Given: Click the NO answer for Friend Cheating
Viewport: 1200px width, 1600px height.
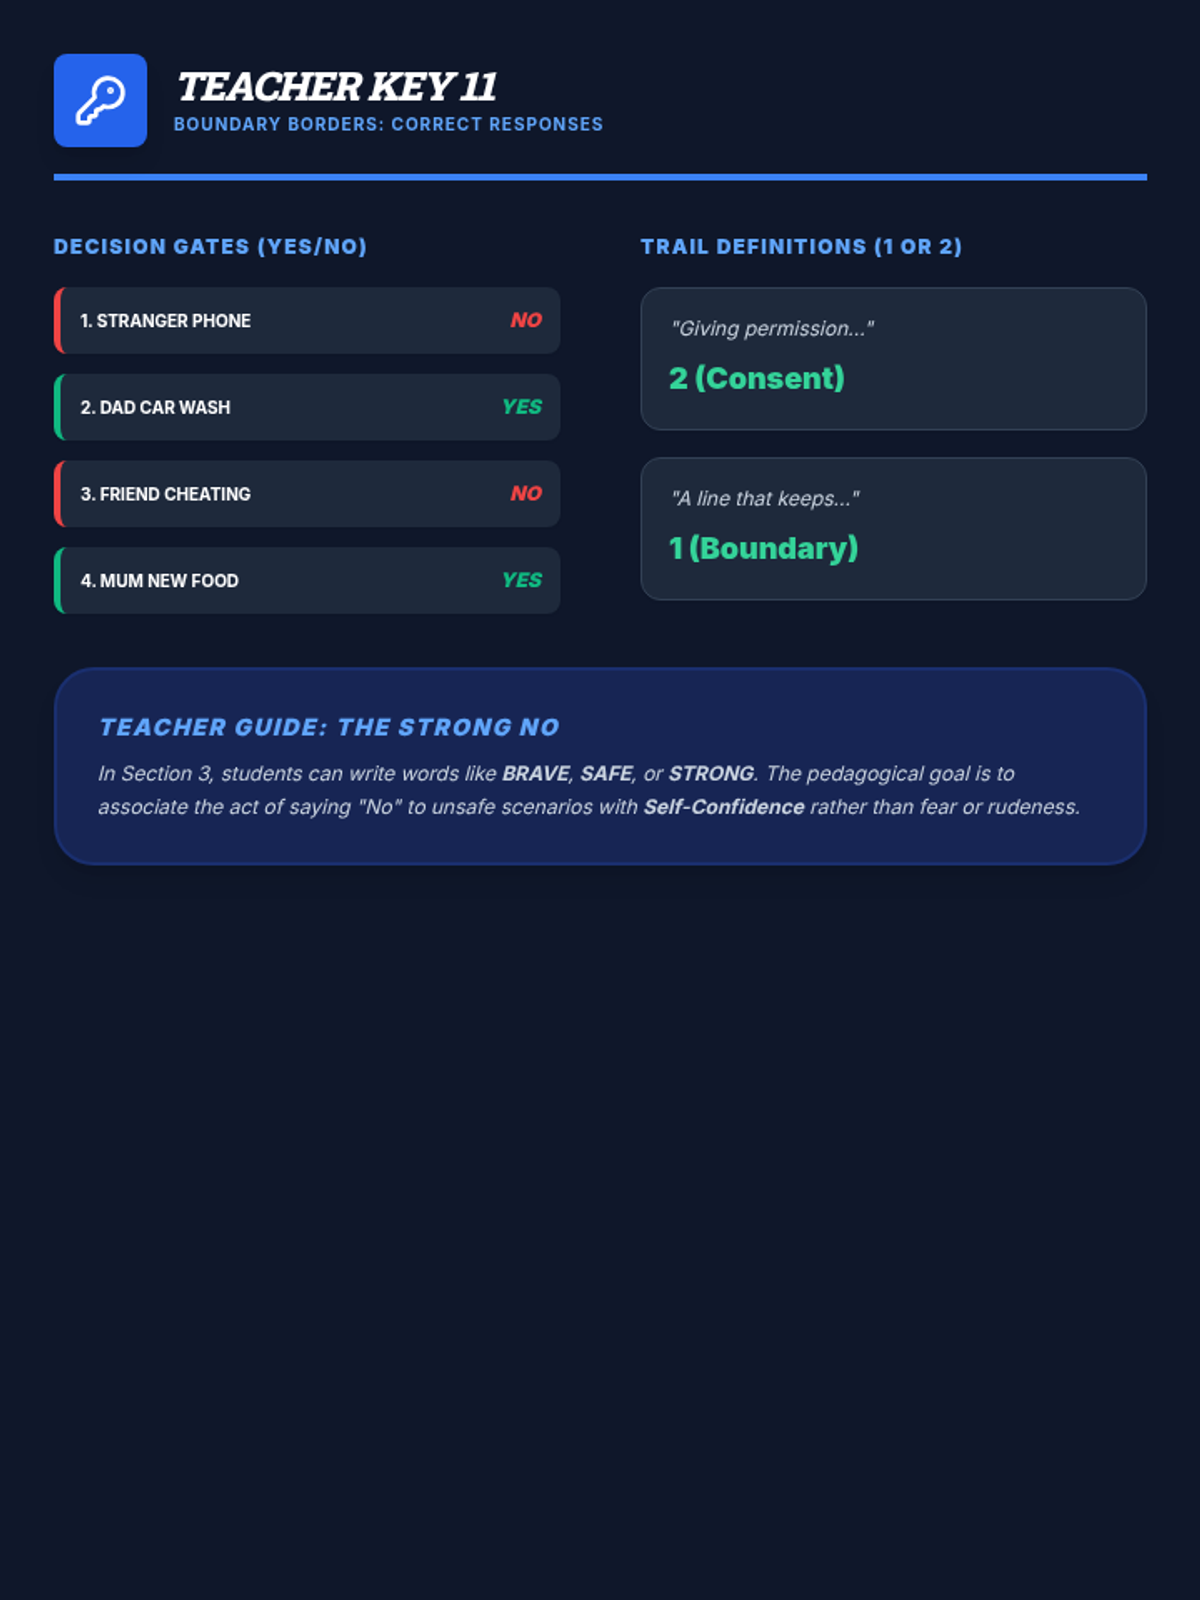Looking at the screenshot, I should 526,493.
